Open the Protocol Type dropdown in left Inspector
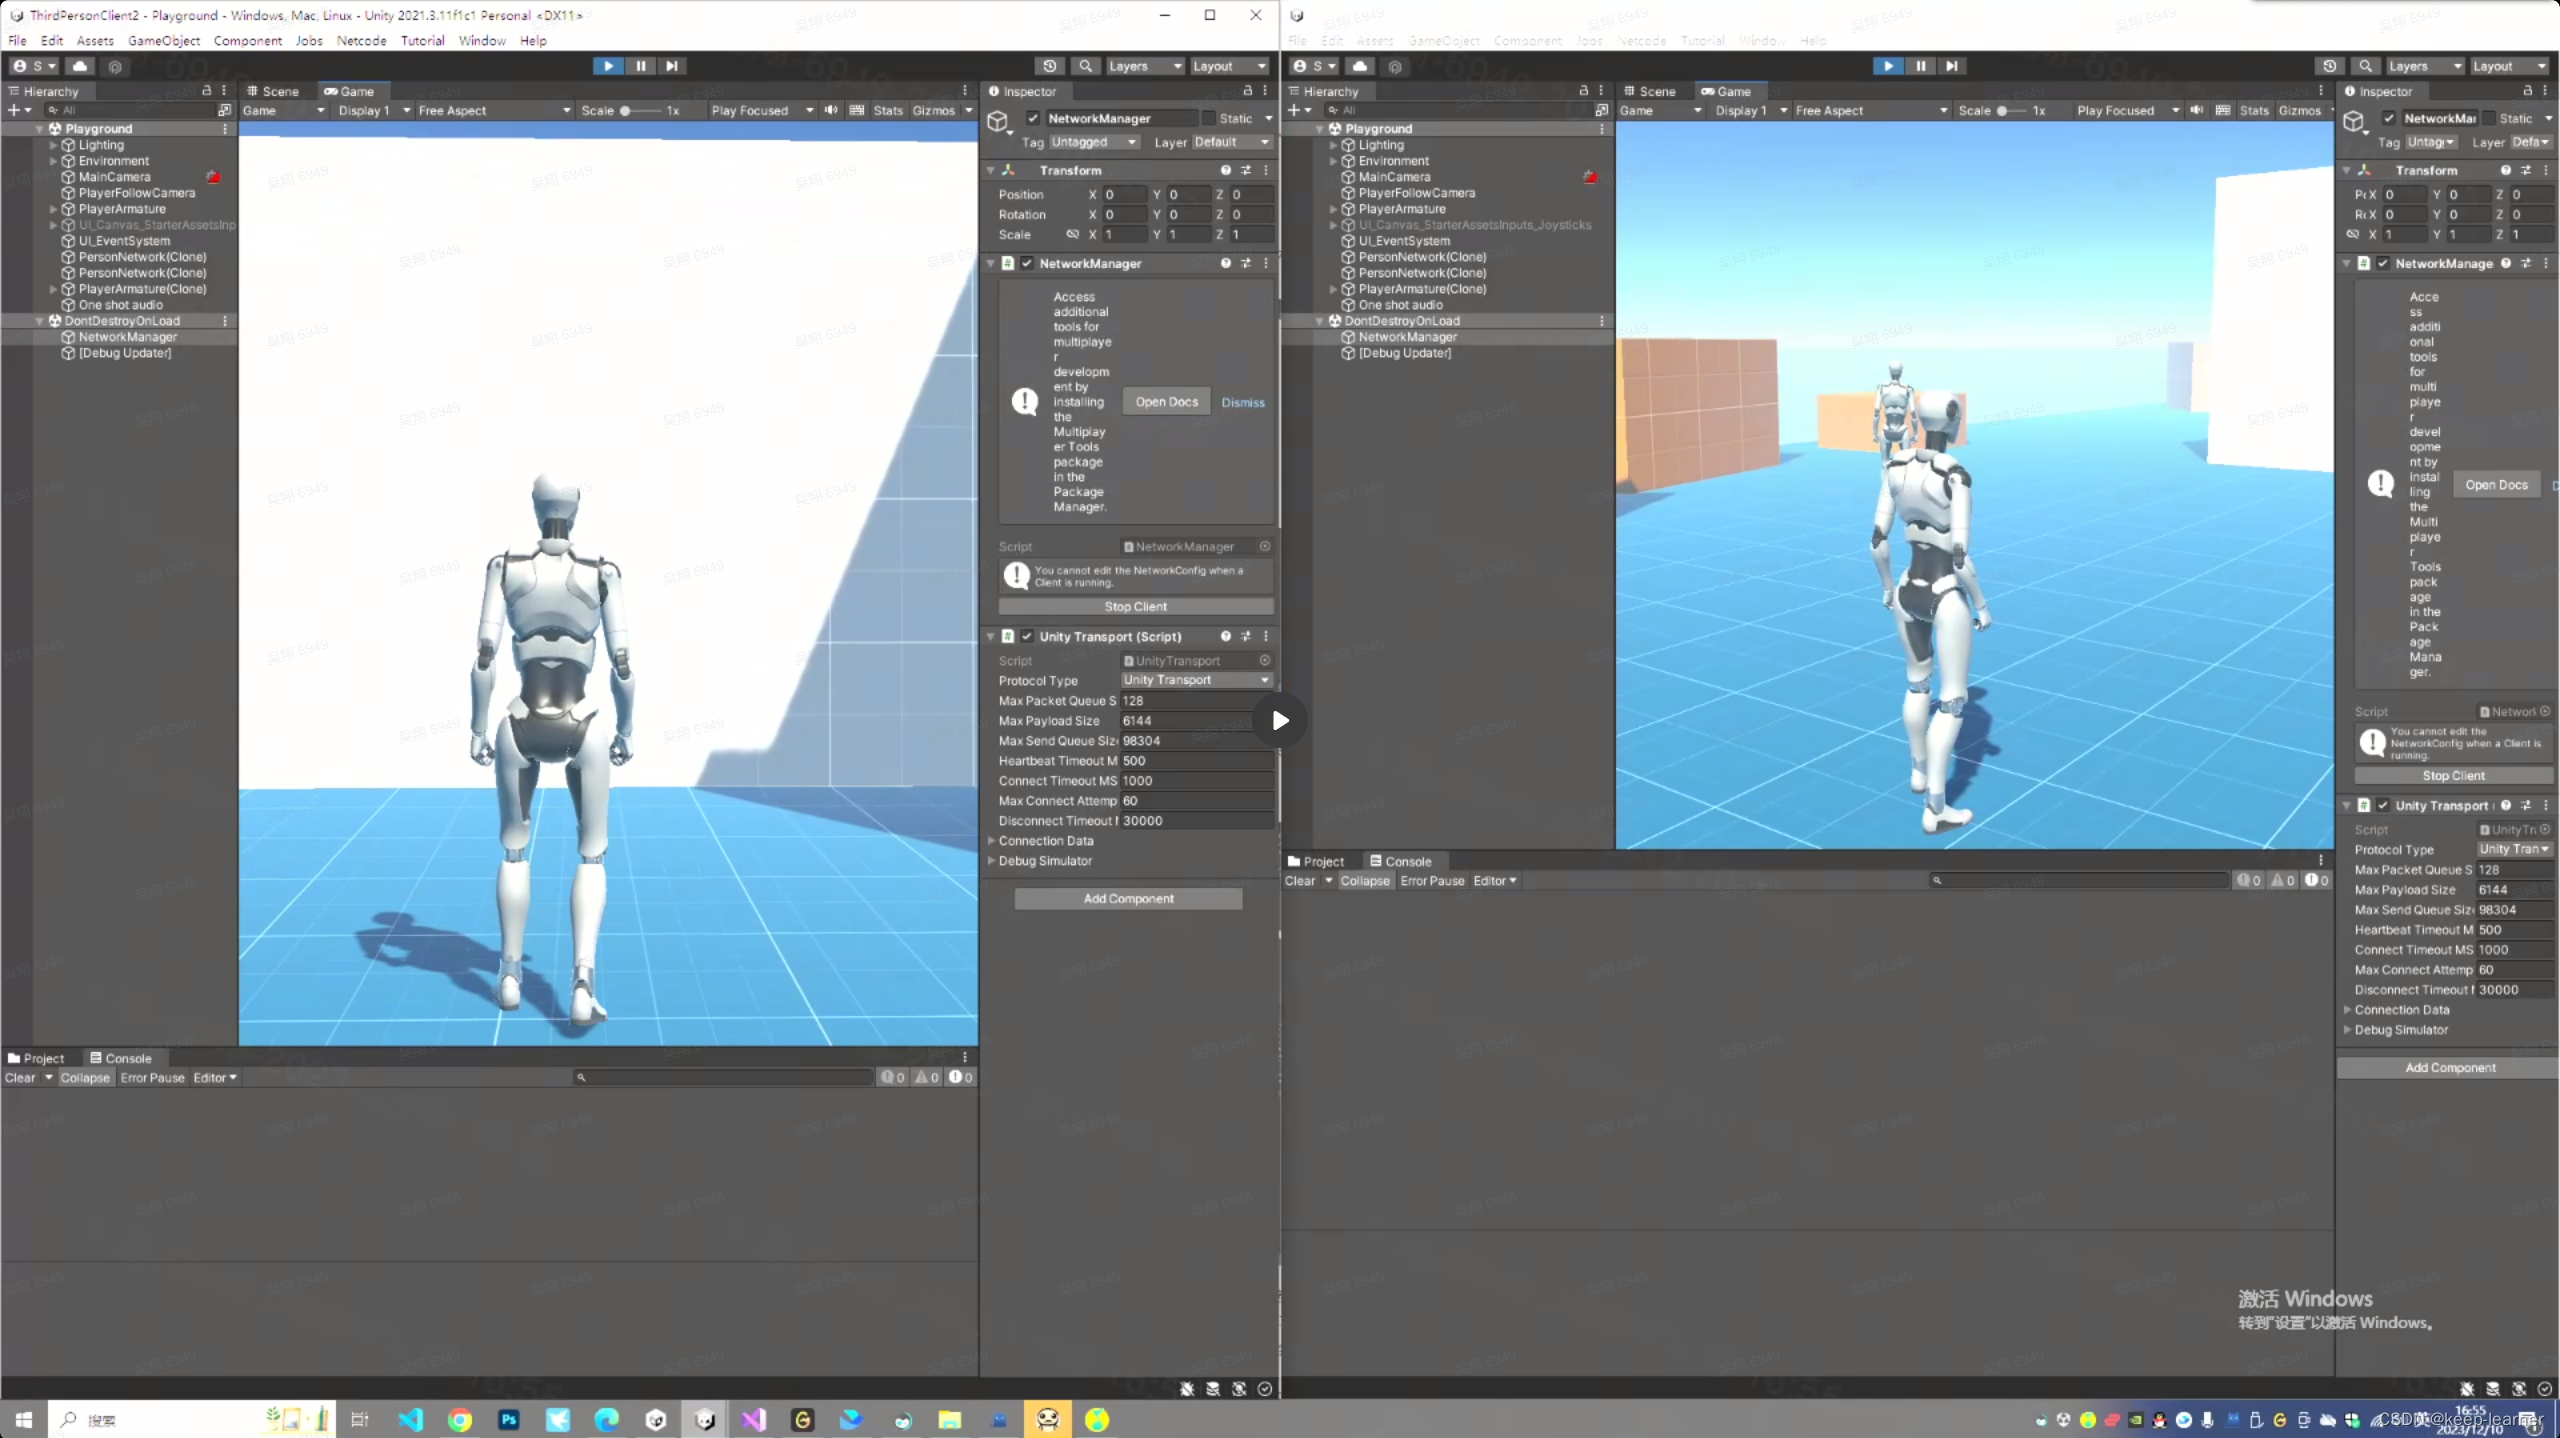 coord(1195,680)
